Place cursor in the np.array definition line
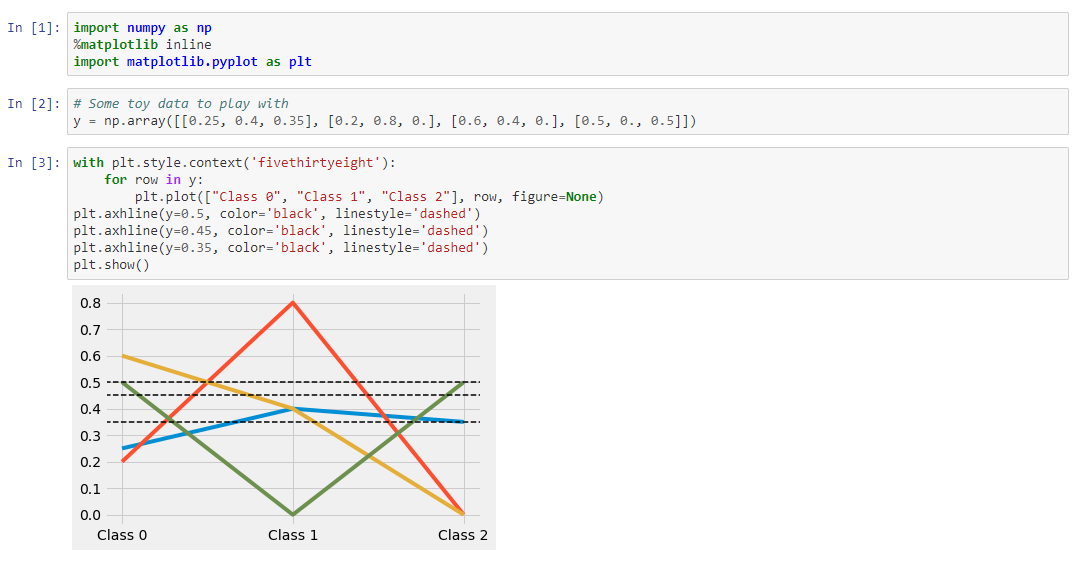1081x561 pixels. [x=384, y=121]
